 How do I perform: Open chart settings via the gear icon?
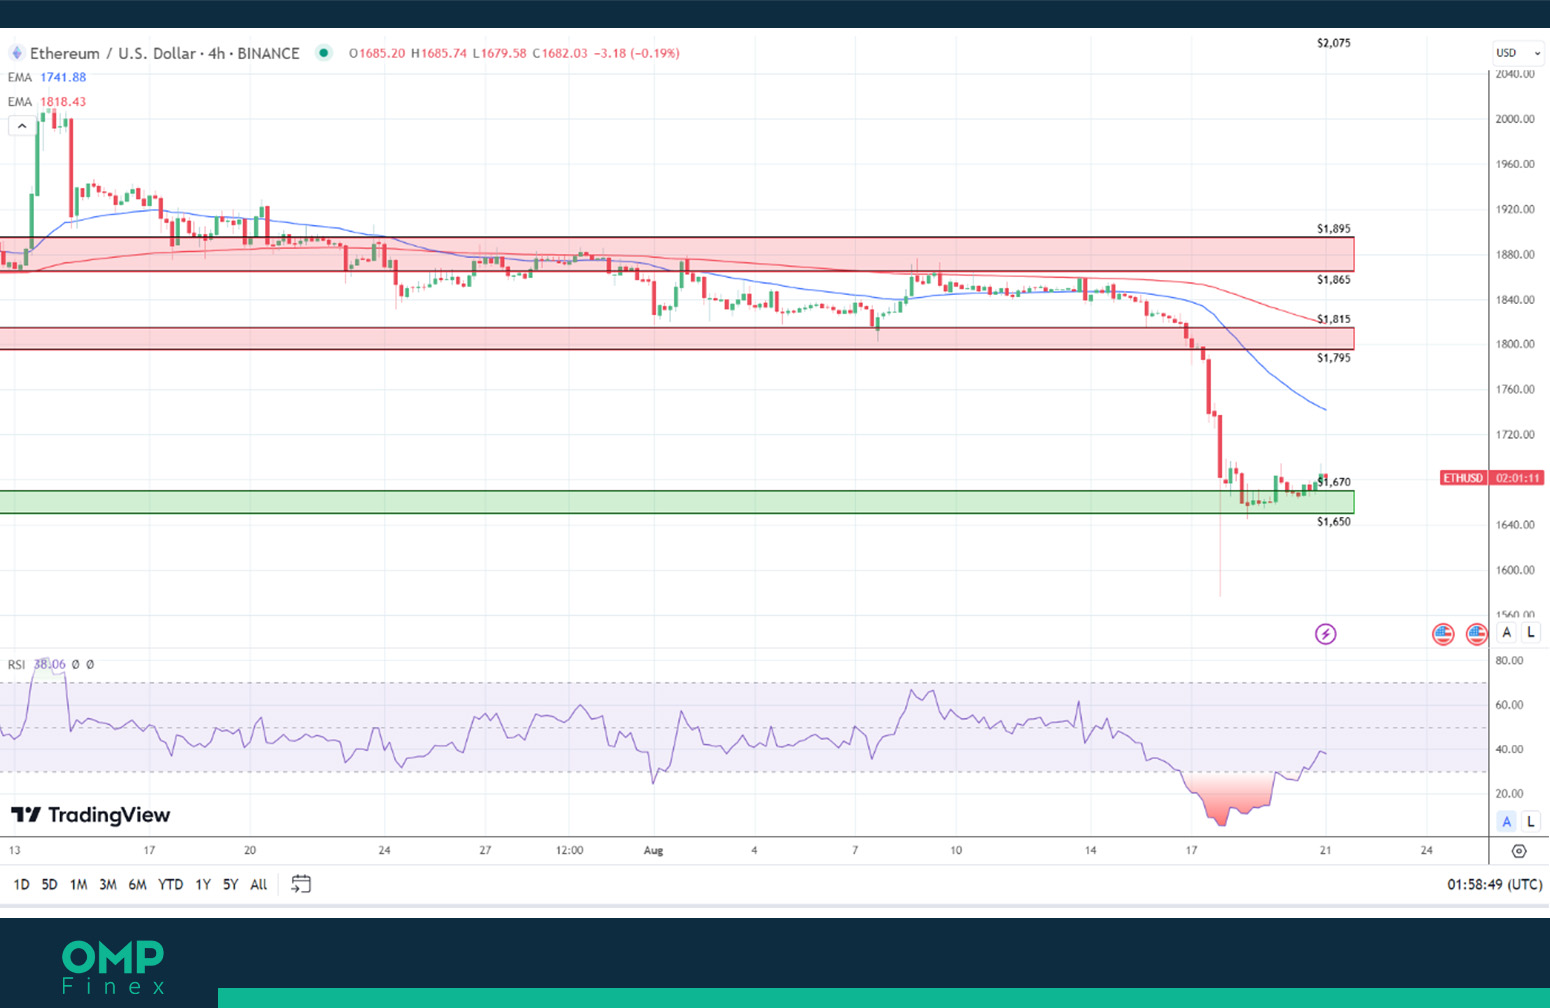pyautogui.click(x=1519, y=851)
